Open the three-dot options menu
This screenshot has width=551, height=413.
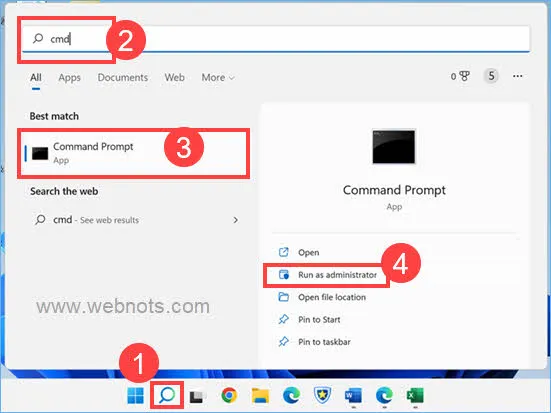coord(518,76)
